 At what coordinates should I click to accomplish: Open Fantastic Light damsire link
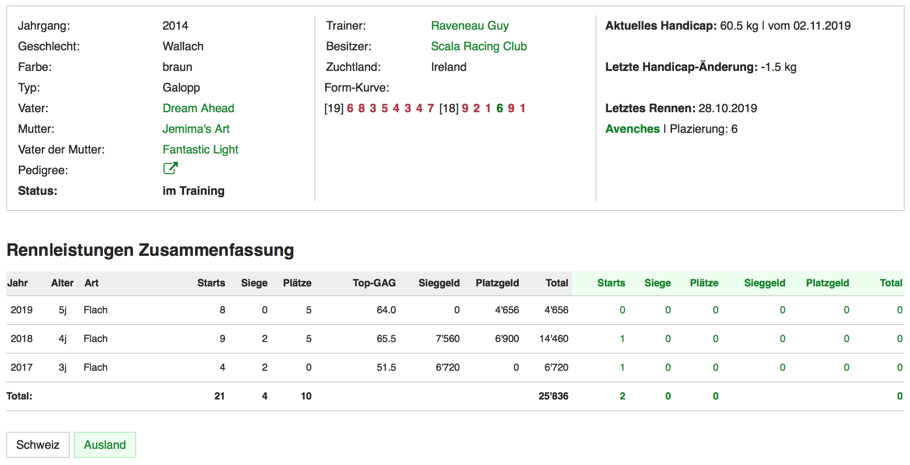click(x=200, y=150)
